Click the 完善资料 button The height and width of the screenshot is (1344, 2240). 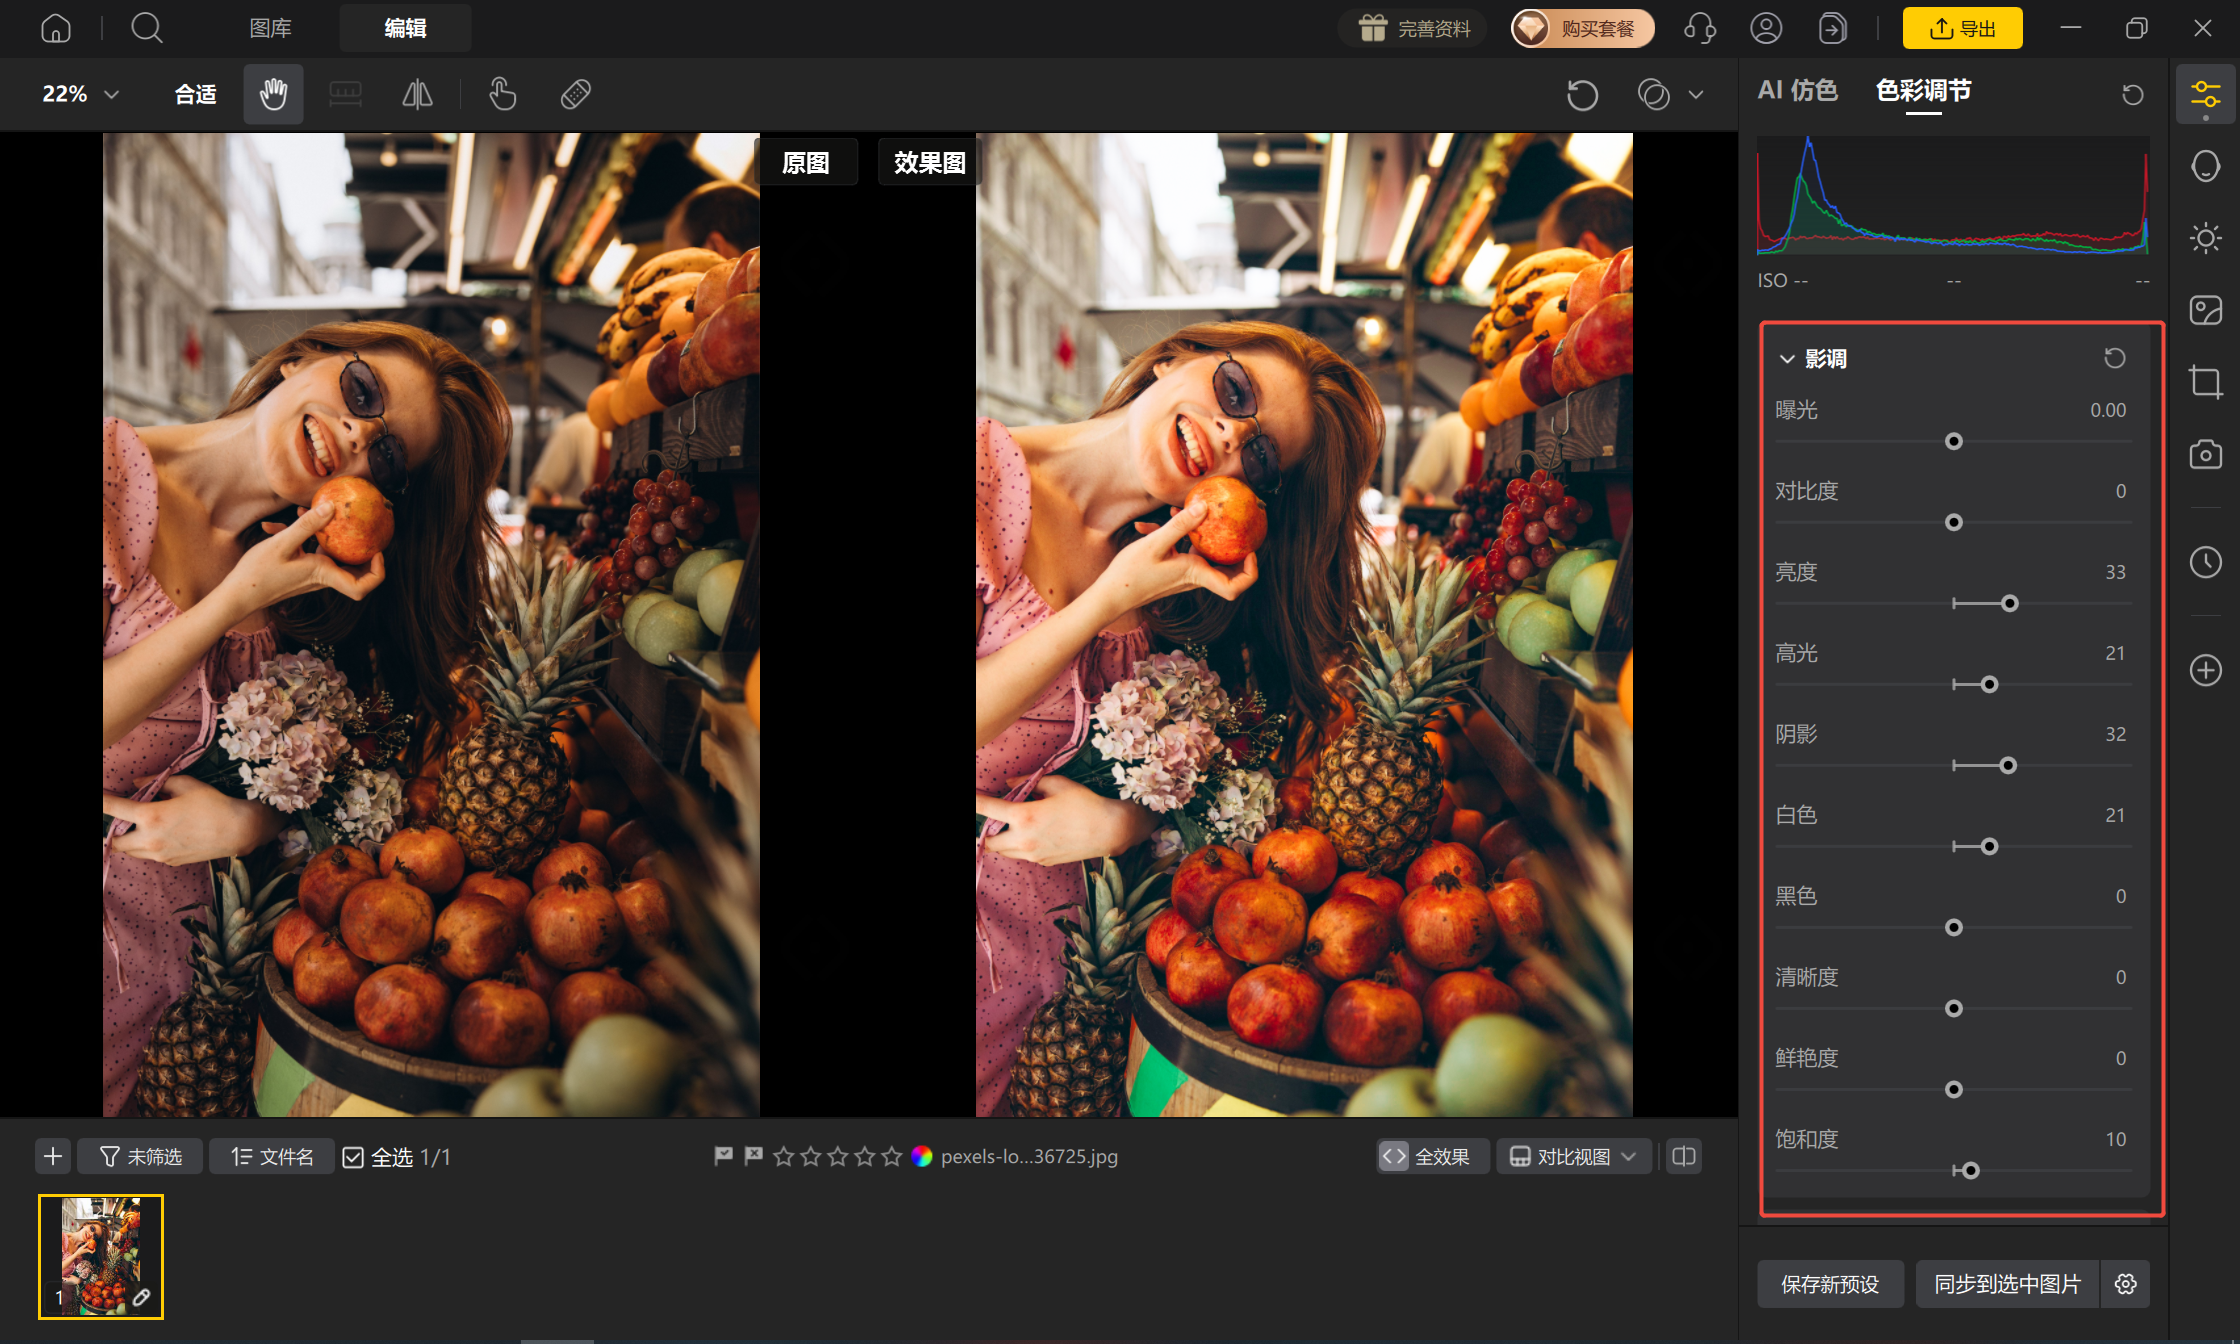(1413, 28)
